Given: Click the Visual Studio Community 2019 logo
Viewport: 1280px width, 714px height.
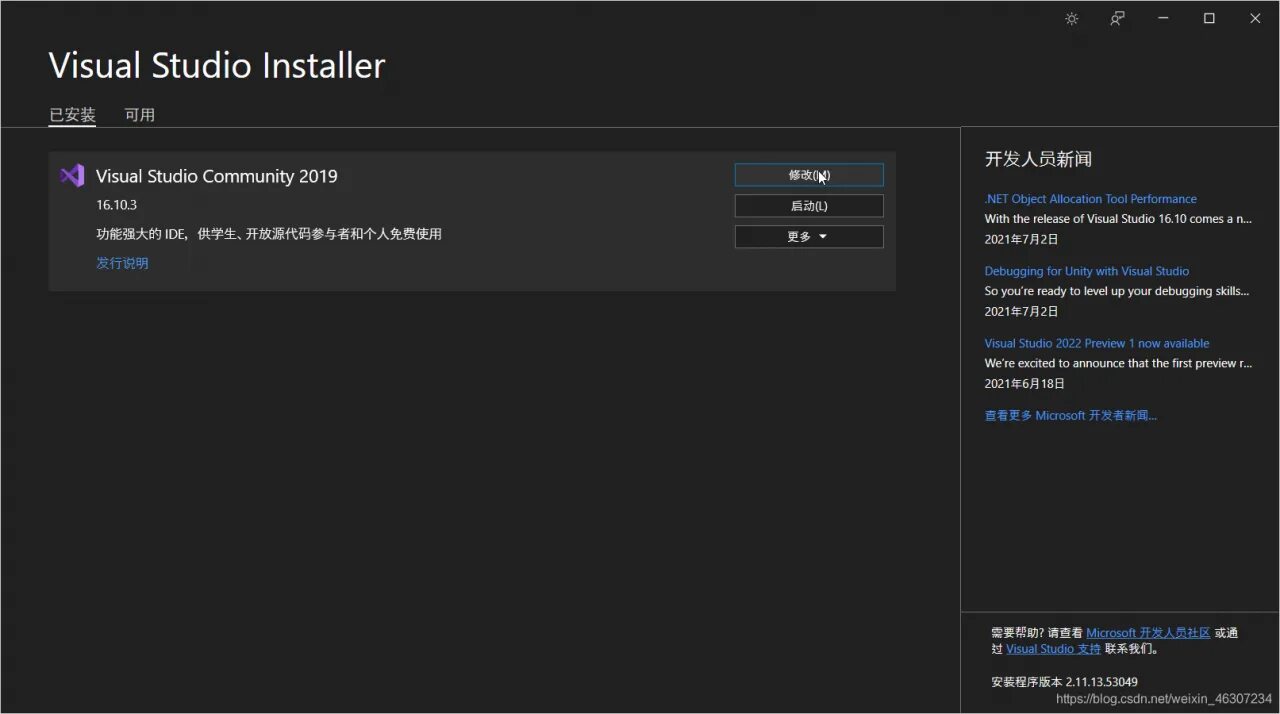Looking at the screenshot, I should click(x=72, y=176).
